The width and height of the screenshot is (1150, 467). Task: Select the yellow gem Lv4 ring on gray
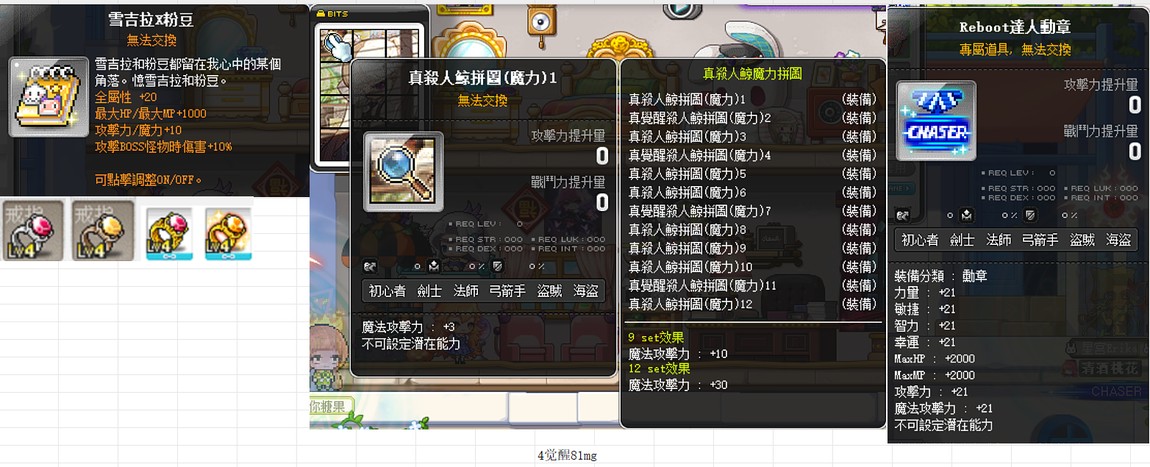tap(103, 232)
